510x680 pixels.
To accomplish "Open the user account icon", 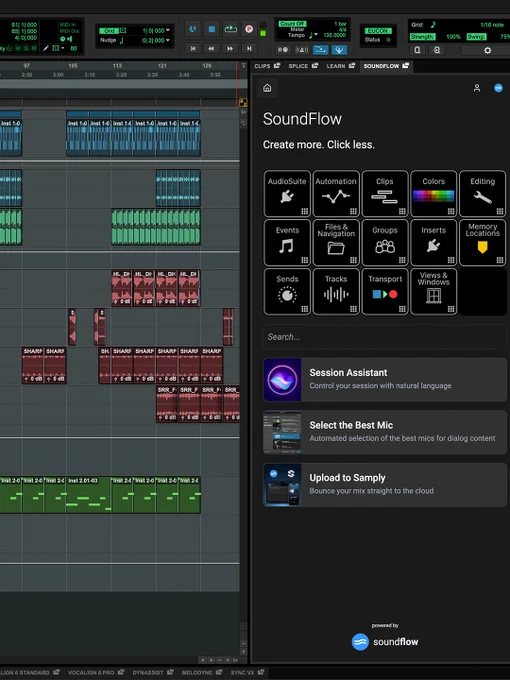I will pos(477,88).
